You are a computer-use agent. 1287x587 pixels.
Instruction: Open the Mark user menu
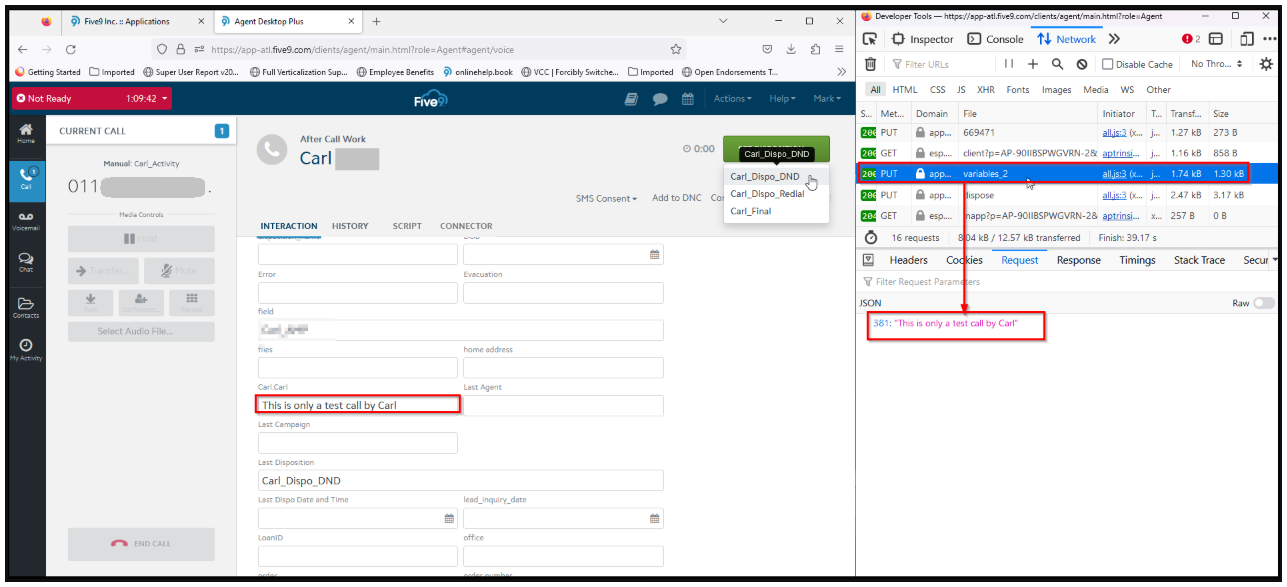tap(828, 98)
